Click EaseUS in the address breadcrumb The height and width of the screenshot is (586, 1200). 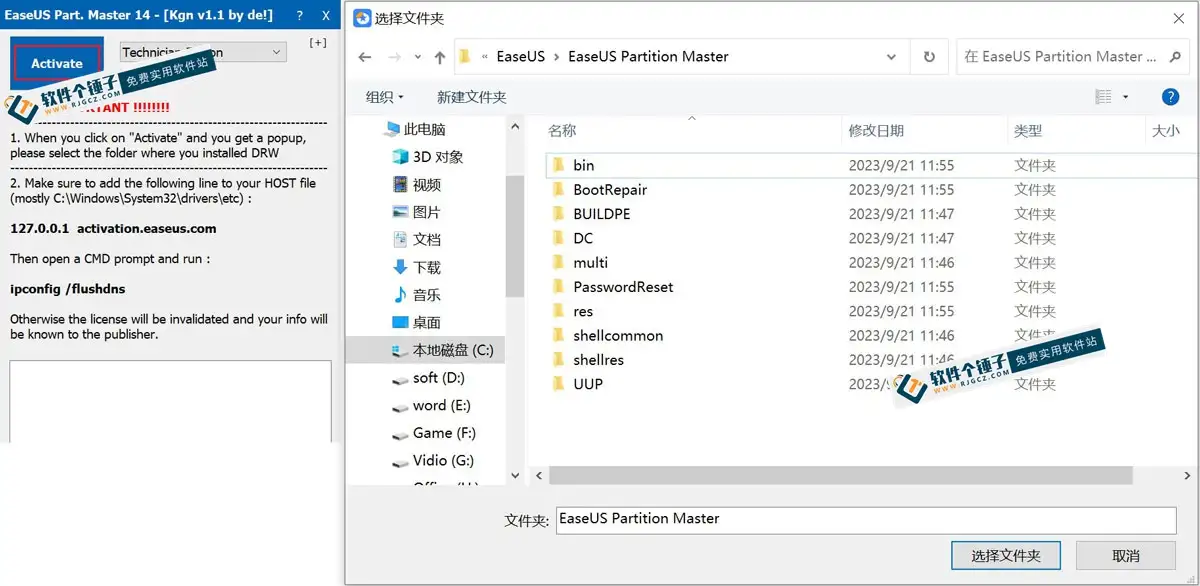(x=520, y=57)
